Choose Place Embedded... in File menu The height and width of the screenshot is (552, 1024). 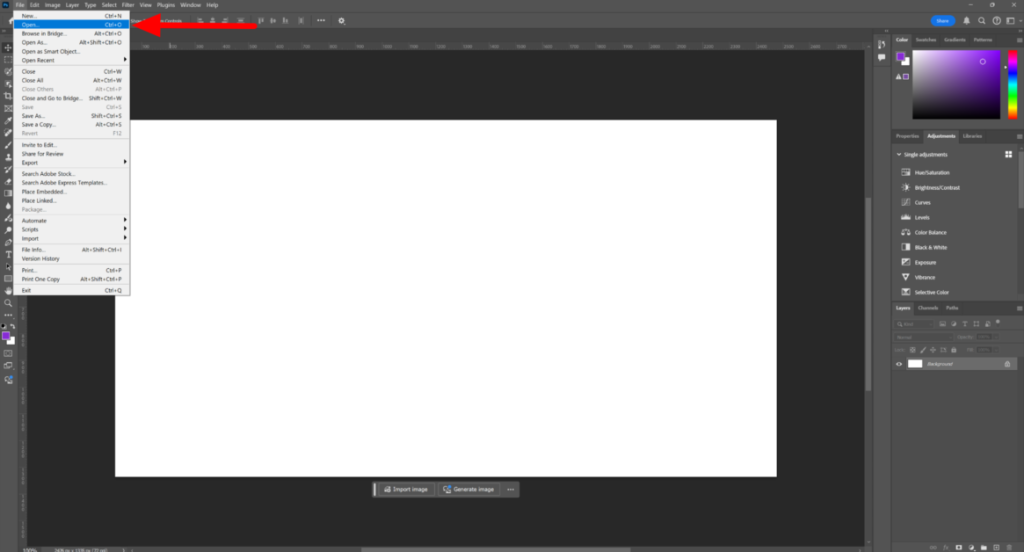click(71, 192)
